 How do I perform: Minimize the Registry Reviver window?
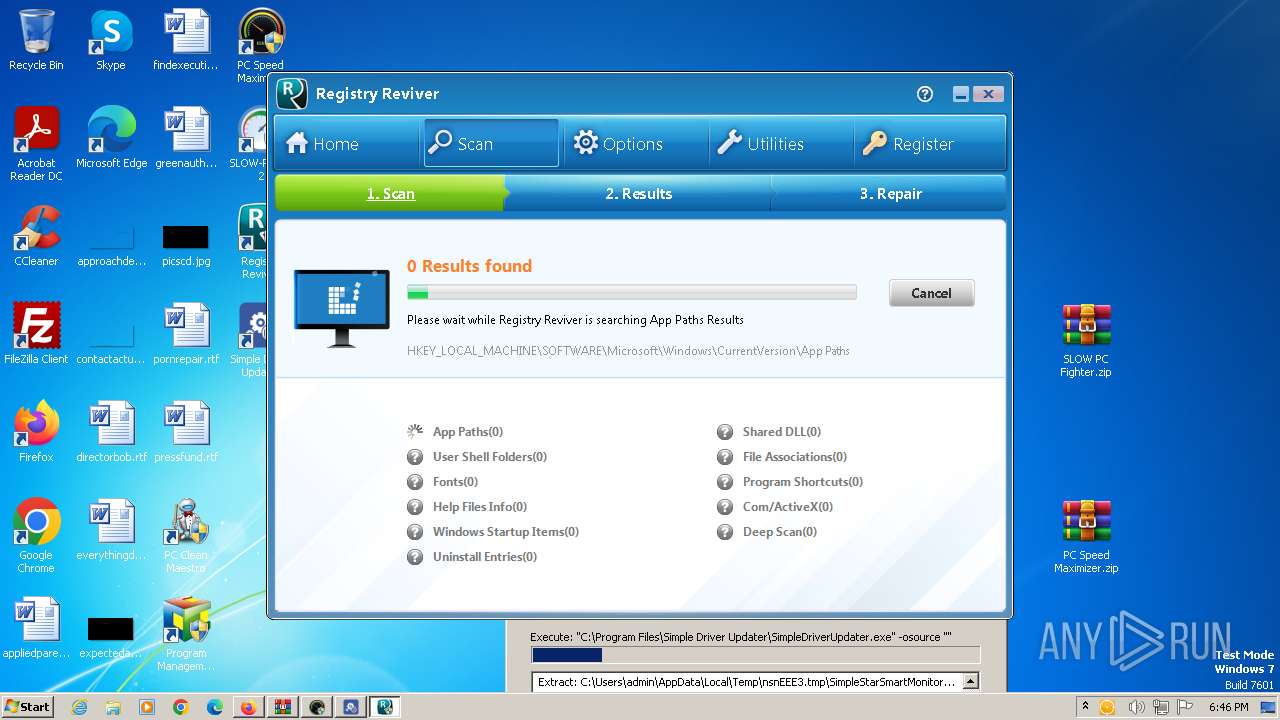click(961, 94)
